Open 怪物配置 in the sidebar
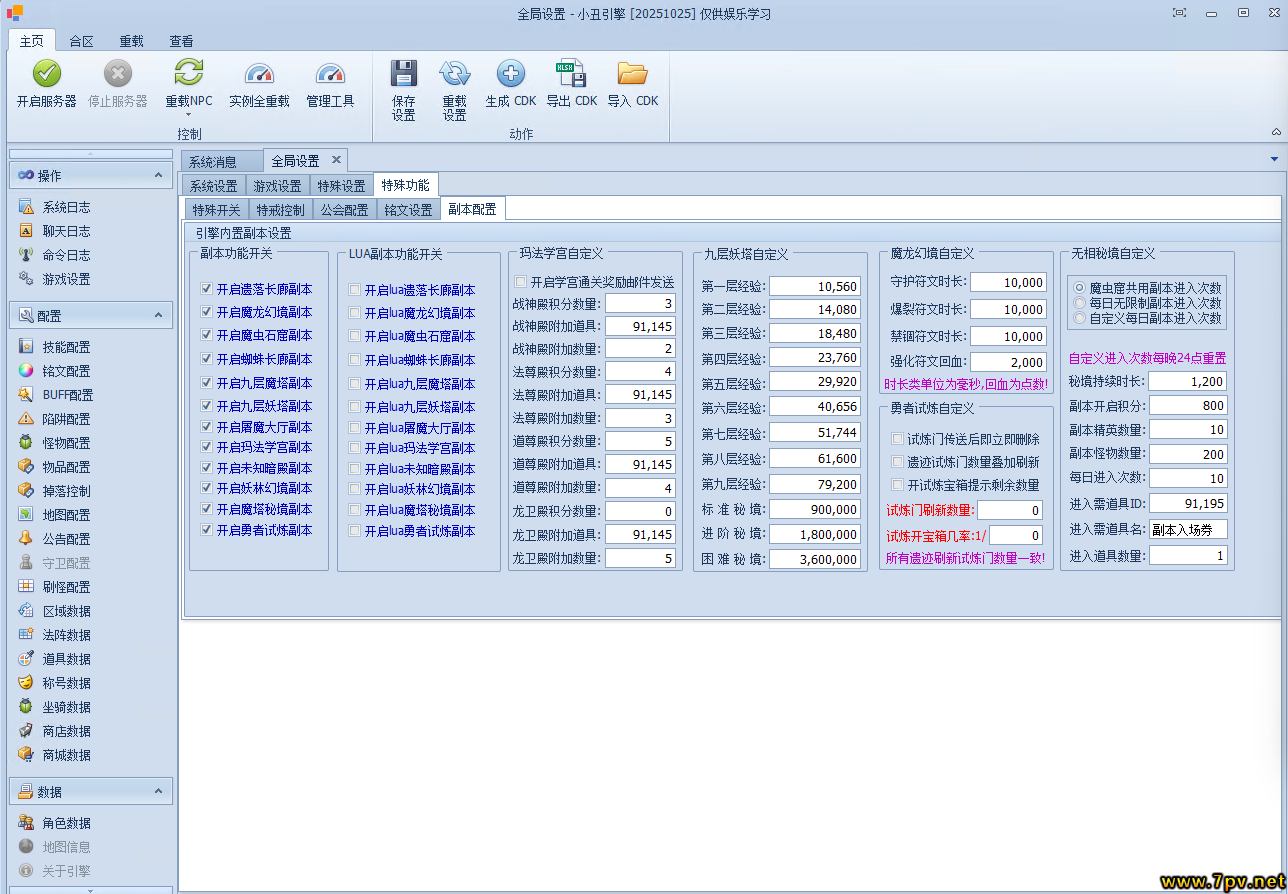The image size is (1288, 894). [x=66, y=443]
